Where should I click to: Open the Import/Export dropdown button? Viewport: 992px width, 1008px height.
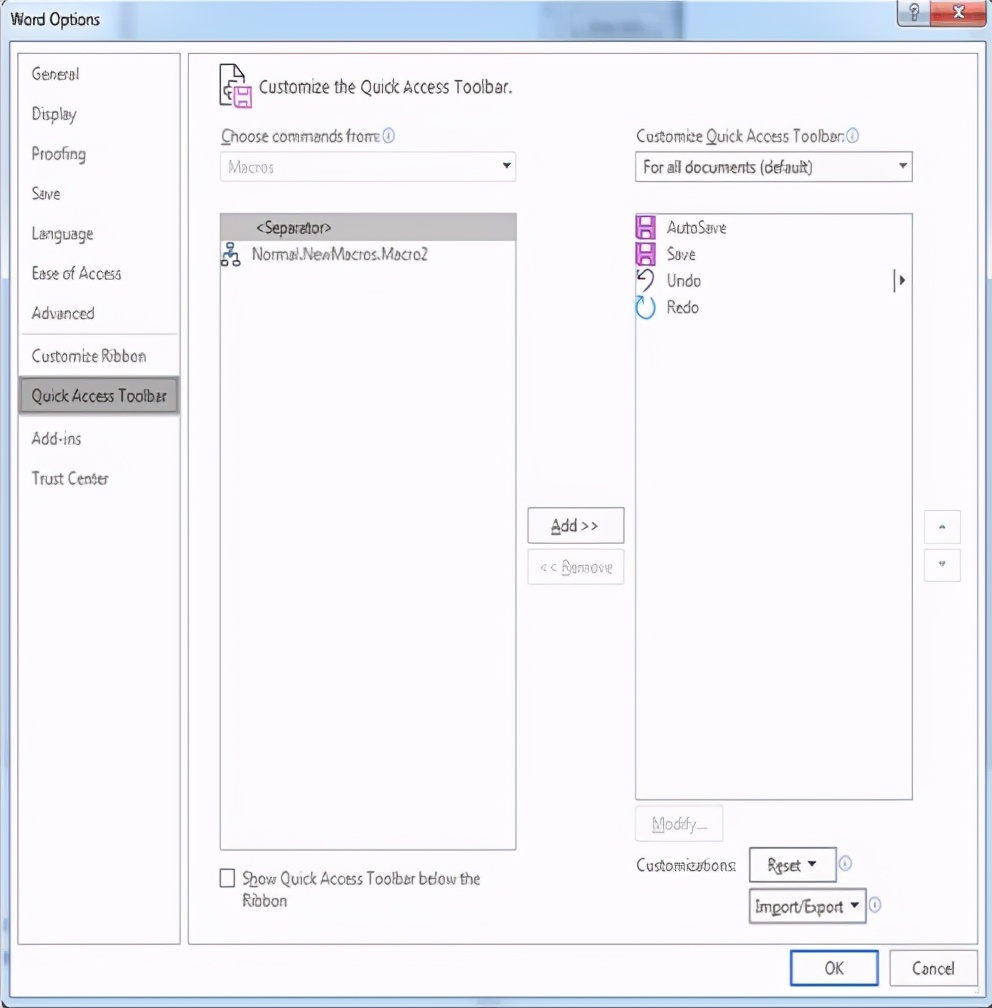pyautogui.click(x=807, y=906)
